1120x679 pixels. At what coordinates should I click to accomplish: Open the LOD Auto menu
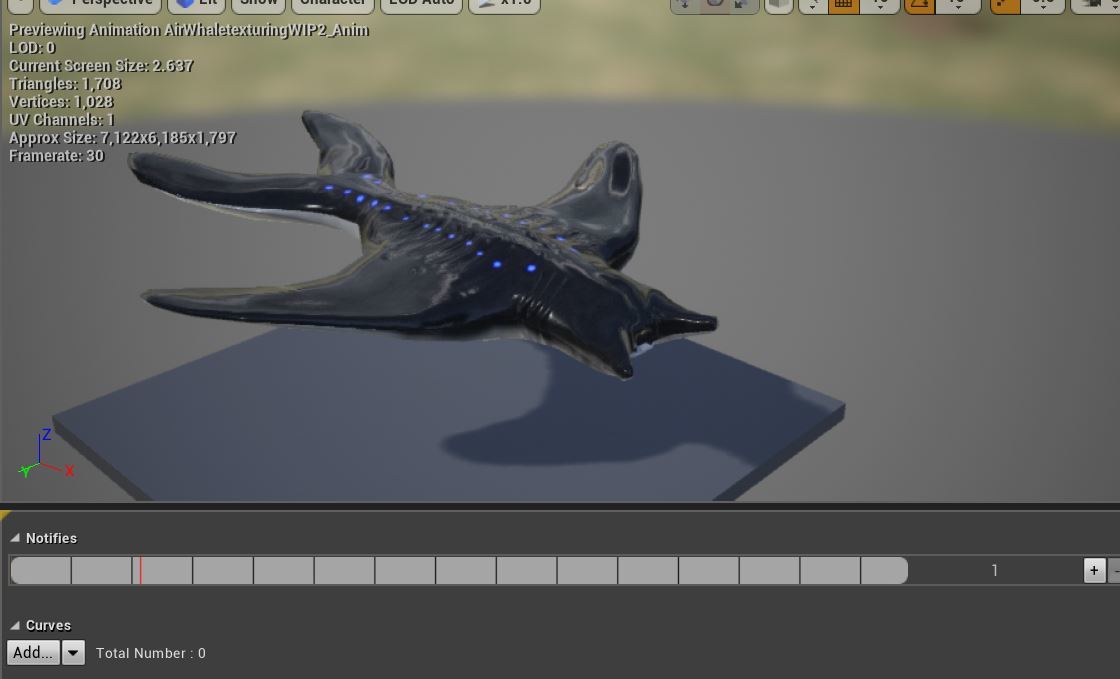pyautogui.click(x=421, y=4)
